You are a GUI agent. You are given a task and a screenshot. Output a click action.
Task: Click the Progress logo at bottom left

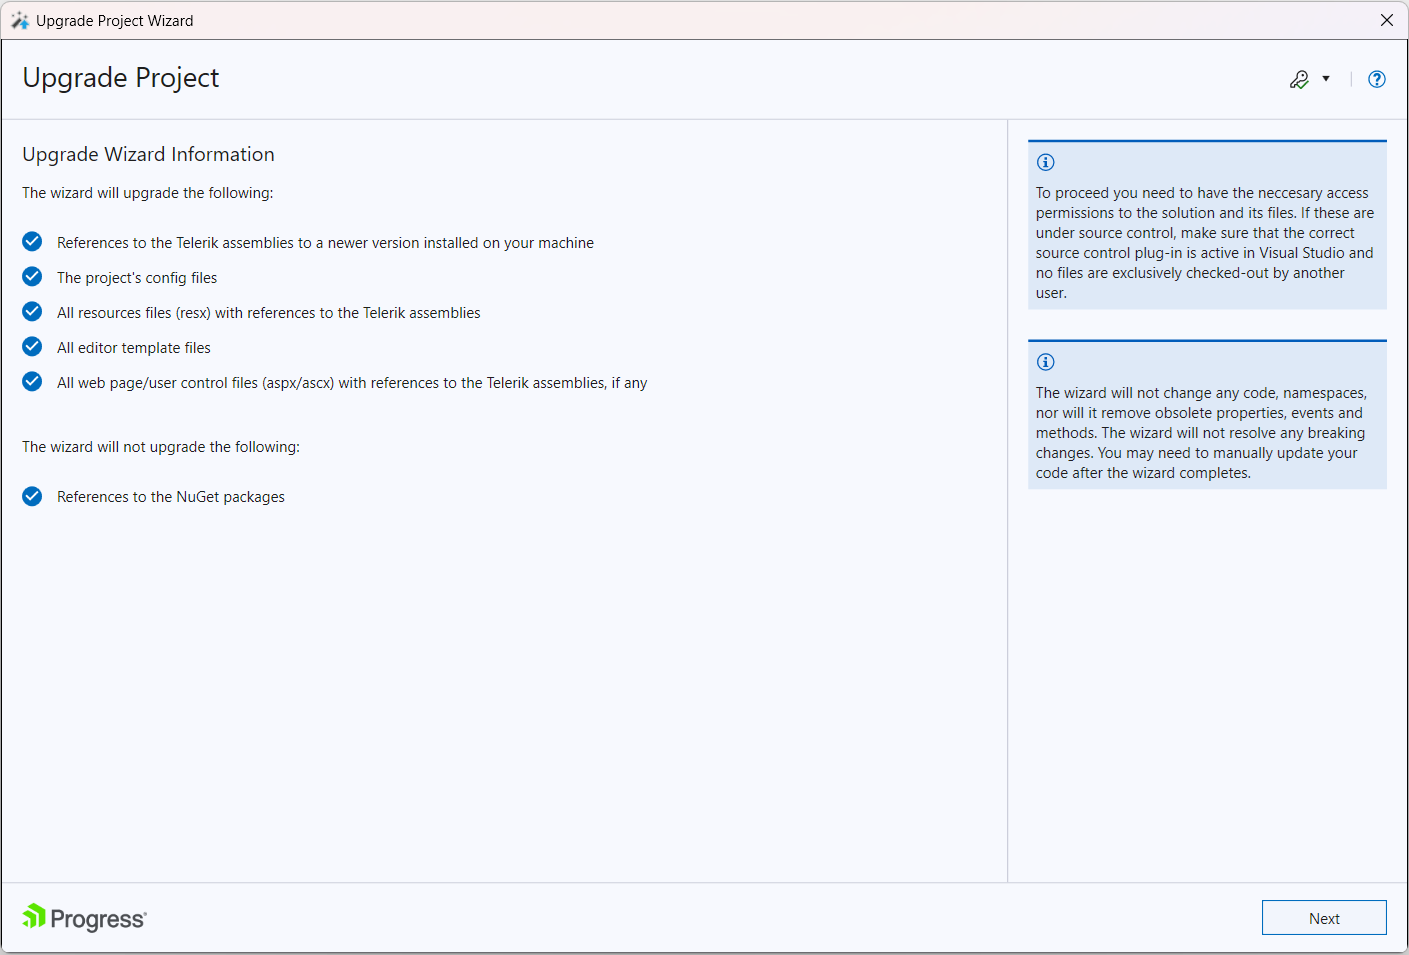coord(83,917)
